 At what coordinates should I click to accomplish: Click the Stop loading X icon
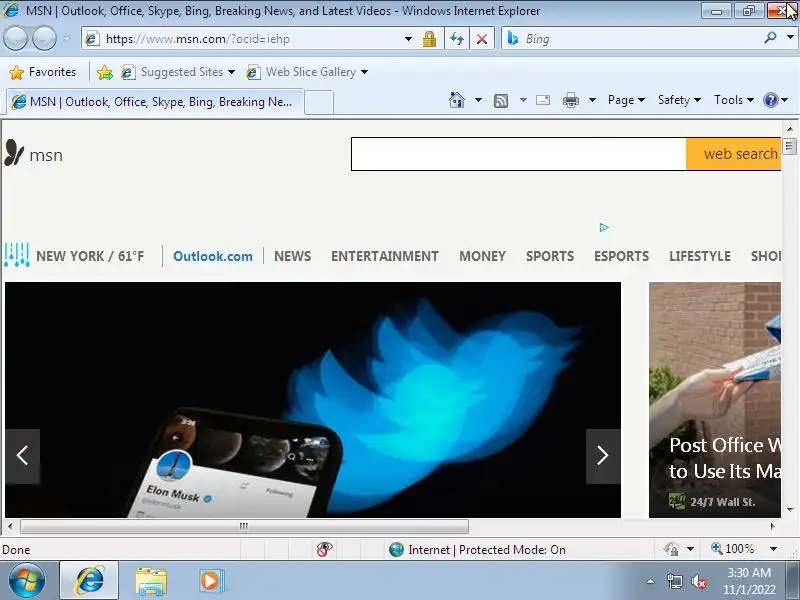[482, 39]
